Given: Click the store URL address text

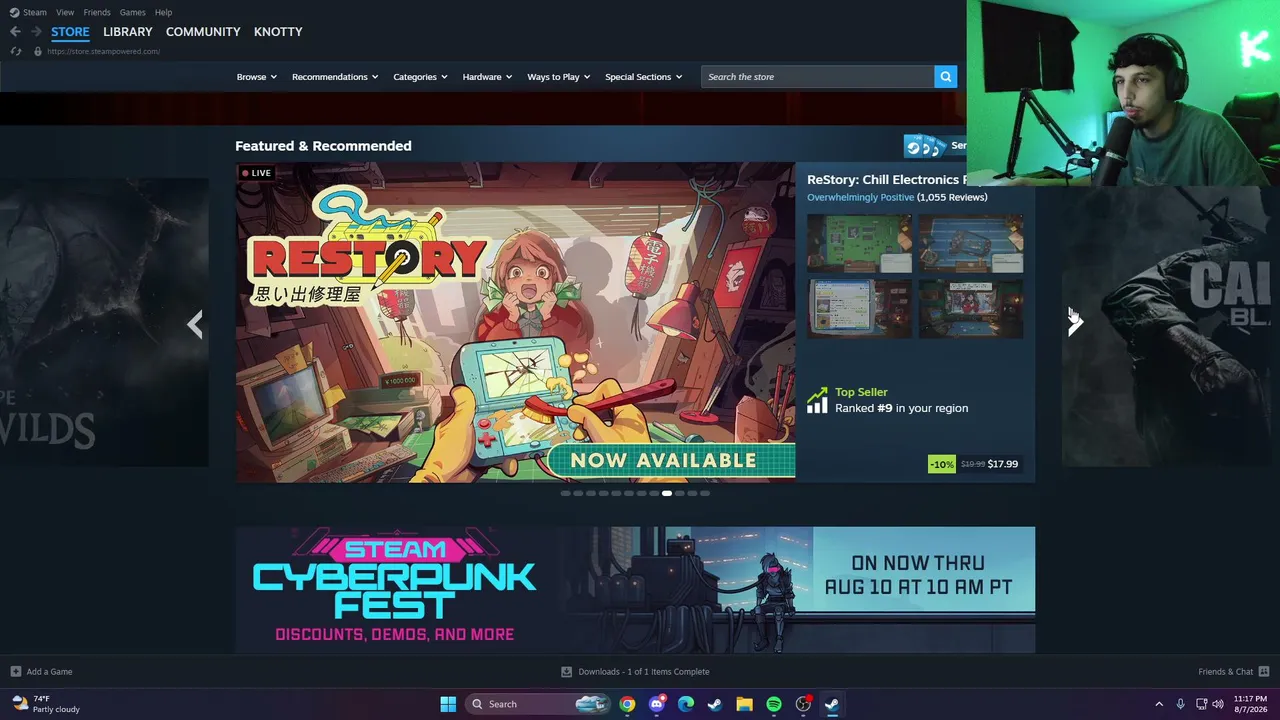Looking at the screenshot, I should (x=103, y=51).
